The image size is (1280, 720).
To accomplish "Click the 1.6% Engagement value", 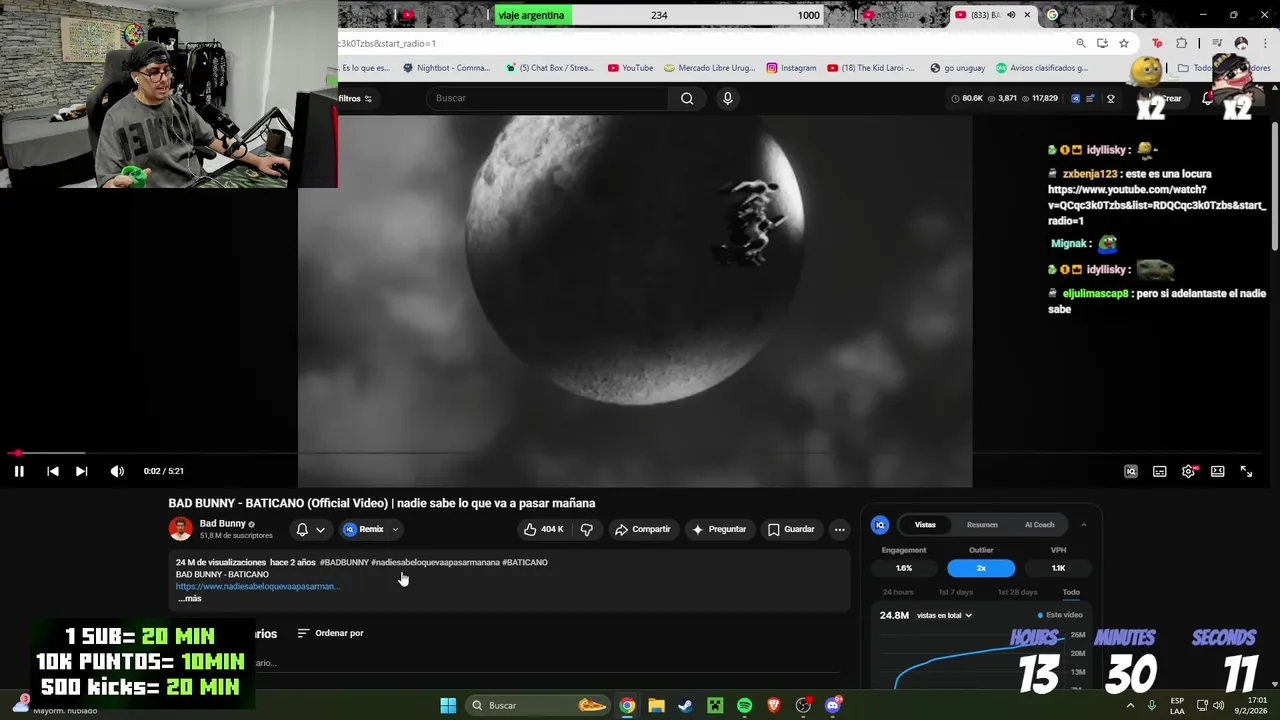I will [x=904, y=568].
